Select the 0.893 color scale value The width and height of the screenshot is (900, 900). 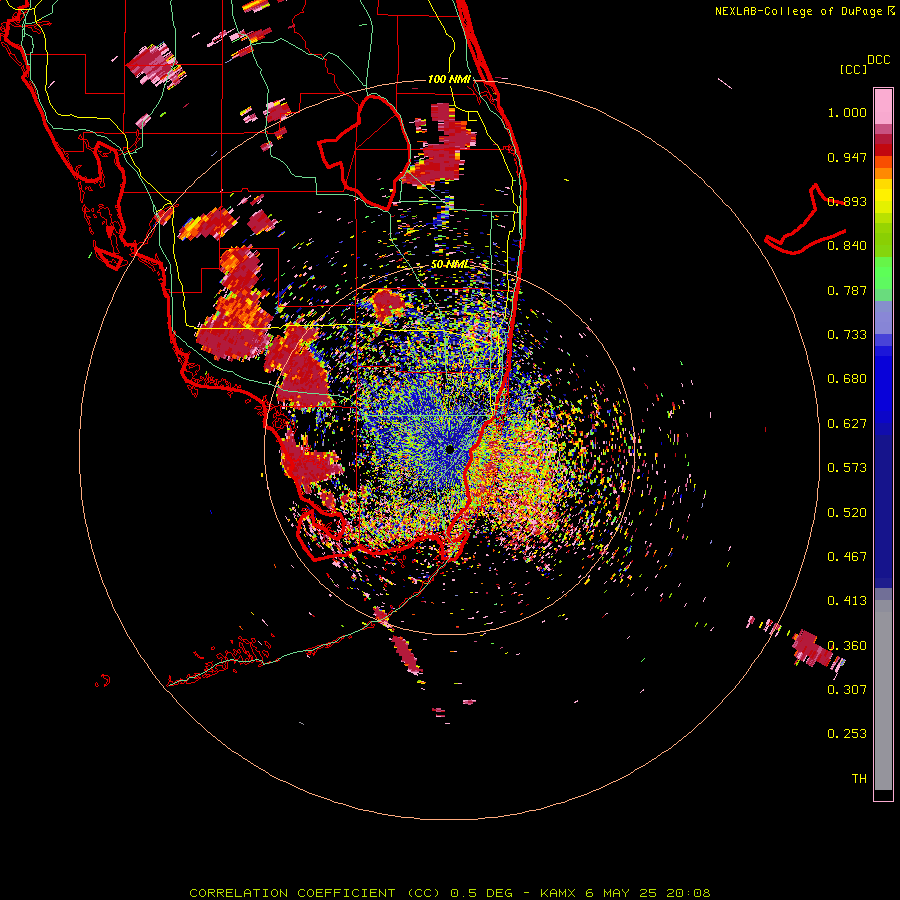point(847,201)
